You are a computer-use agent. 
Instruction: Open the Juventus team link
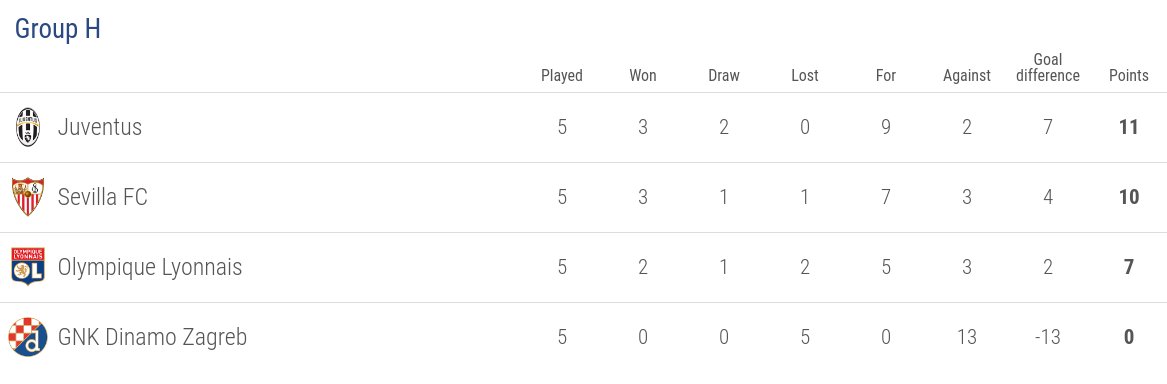(100, 127)
